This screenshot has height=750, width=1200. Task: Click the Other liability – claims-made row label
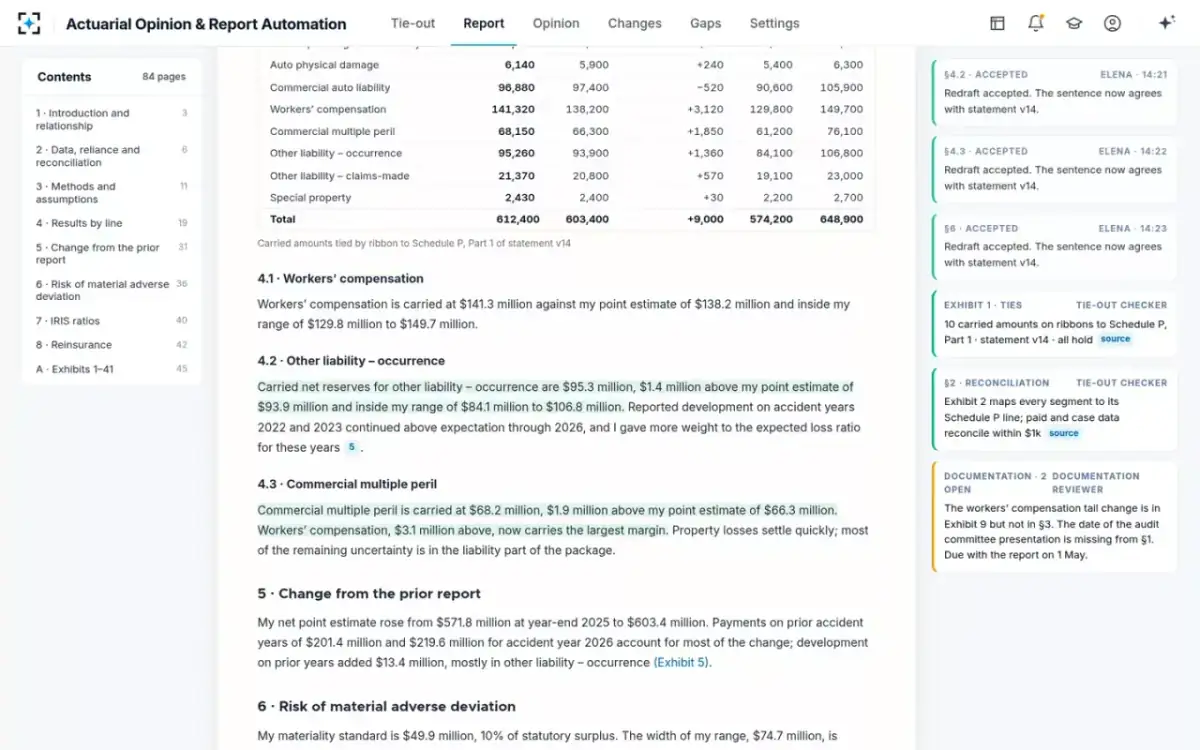(339, 175)
